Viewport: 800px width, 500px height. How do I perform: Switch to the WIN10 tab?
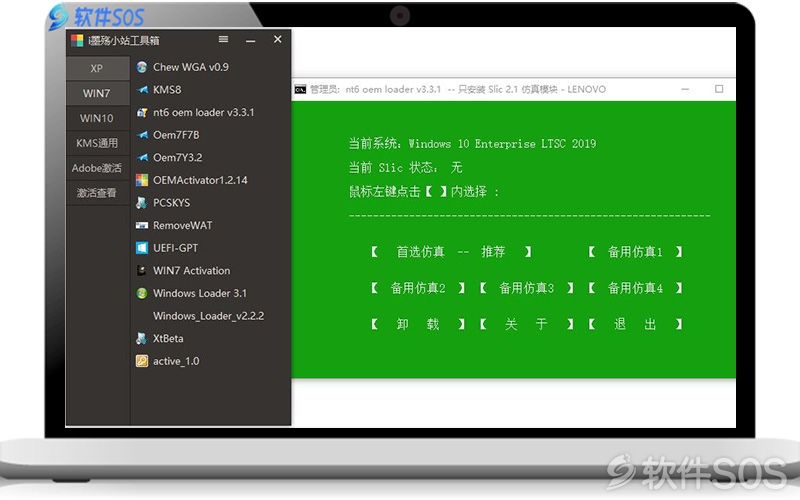(x=97, y=118)
